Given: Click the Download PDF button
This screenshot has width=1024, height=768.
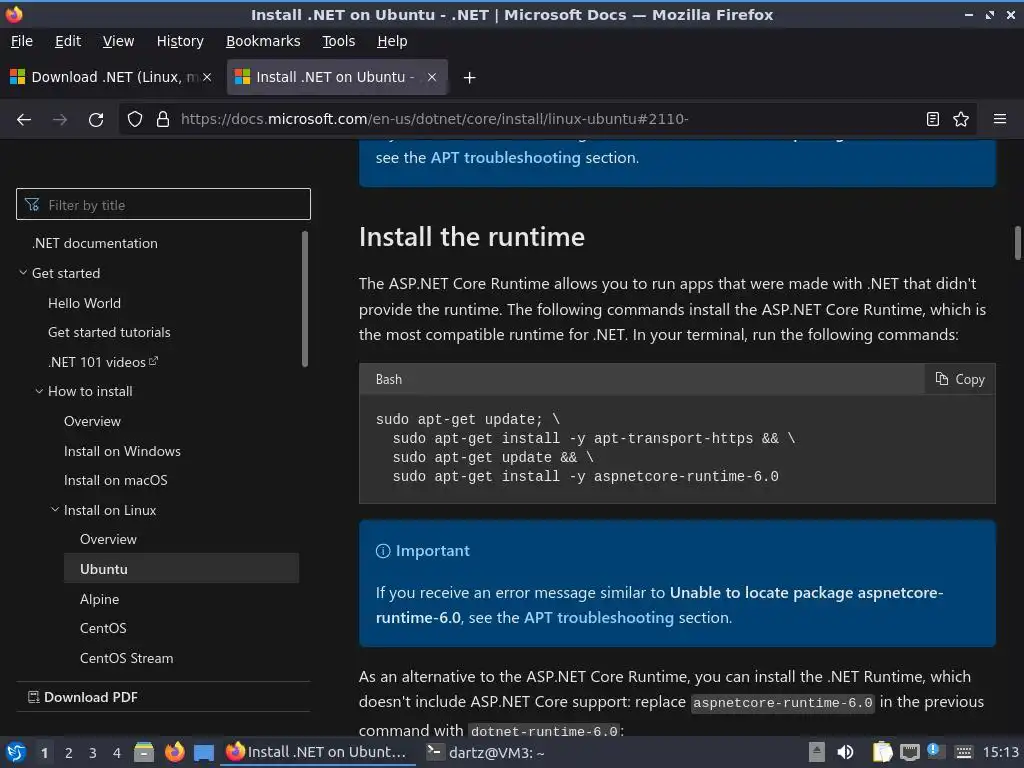Looking at the screenshot, I should coord(83,697).
